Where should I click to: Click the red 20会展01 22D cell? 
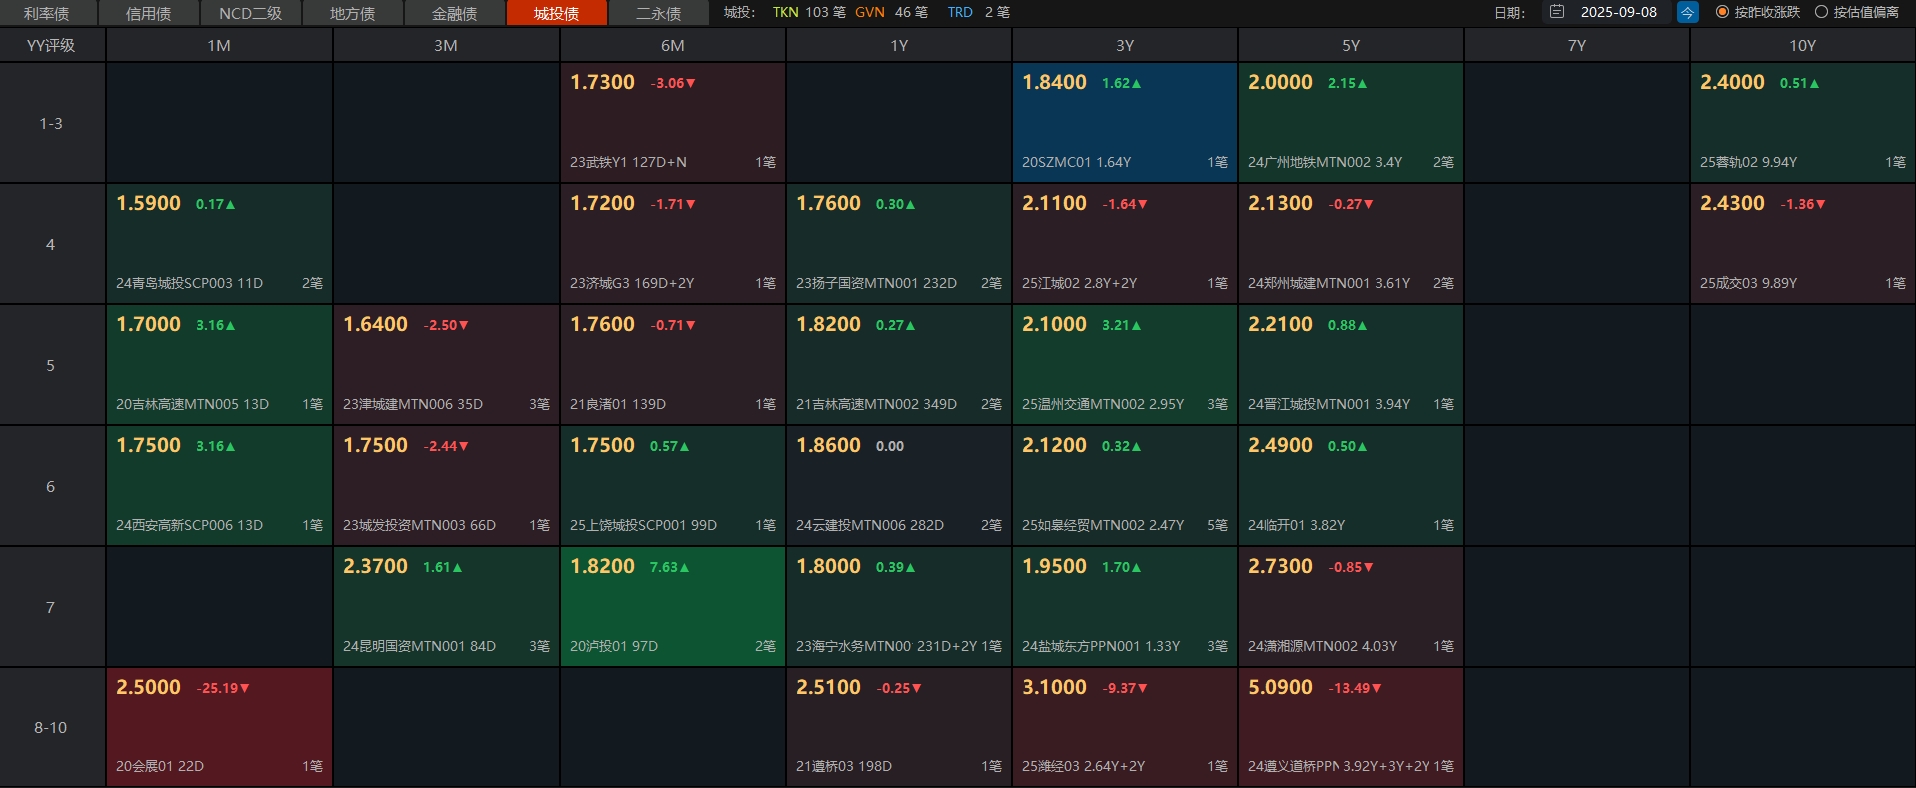218,727
